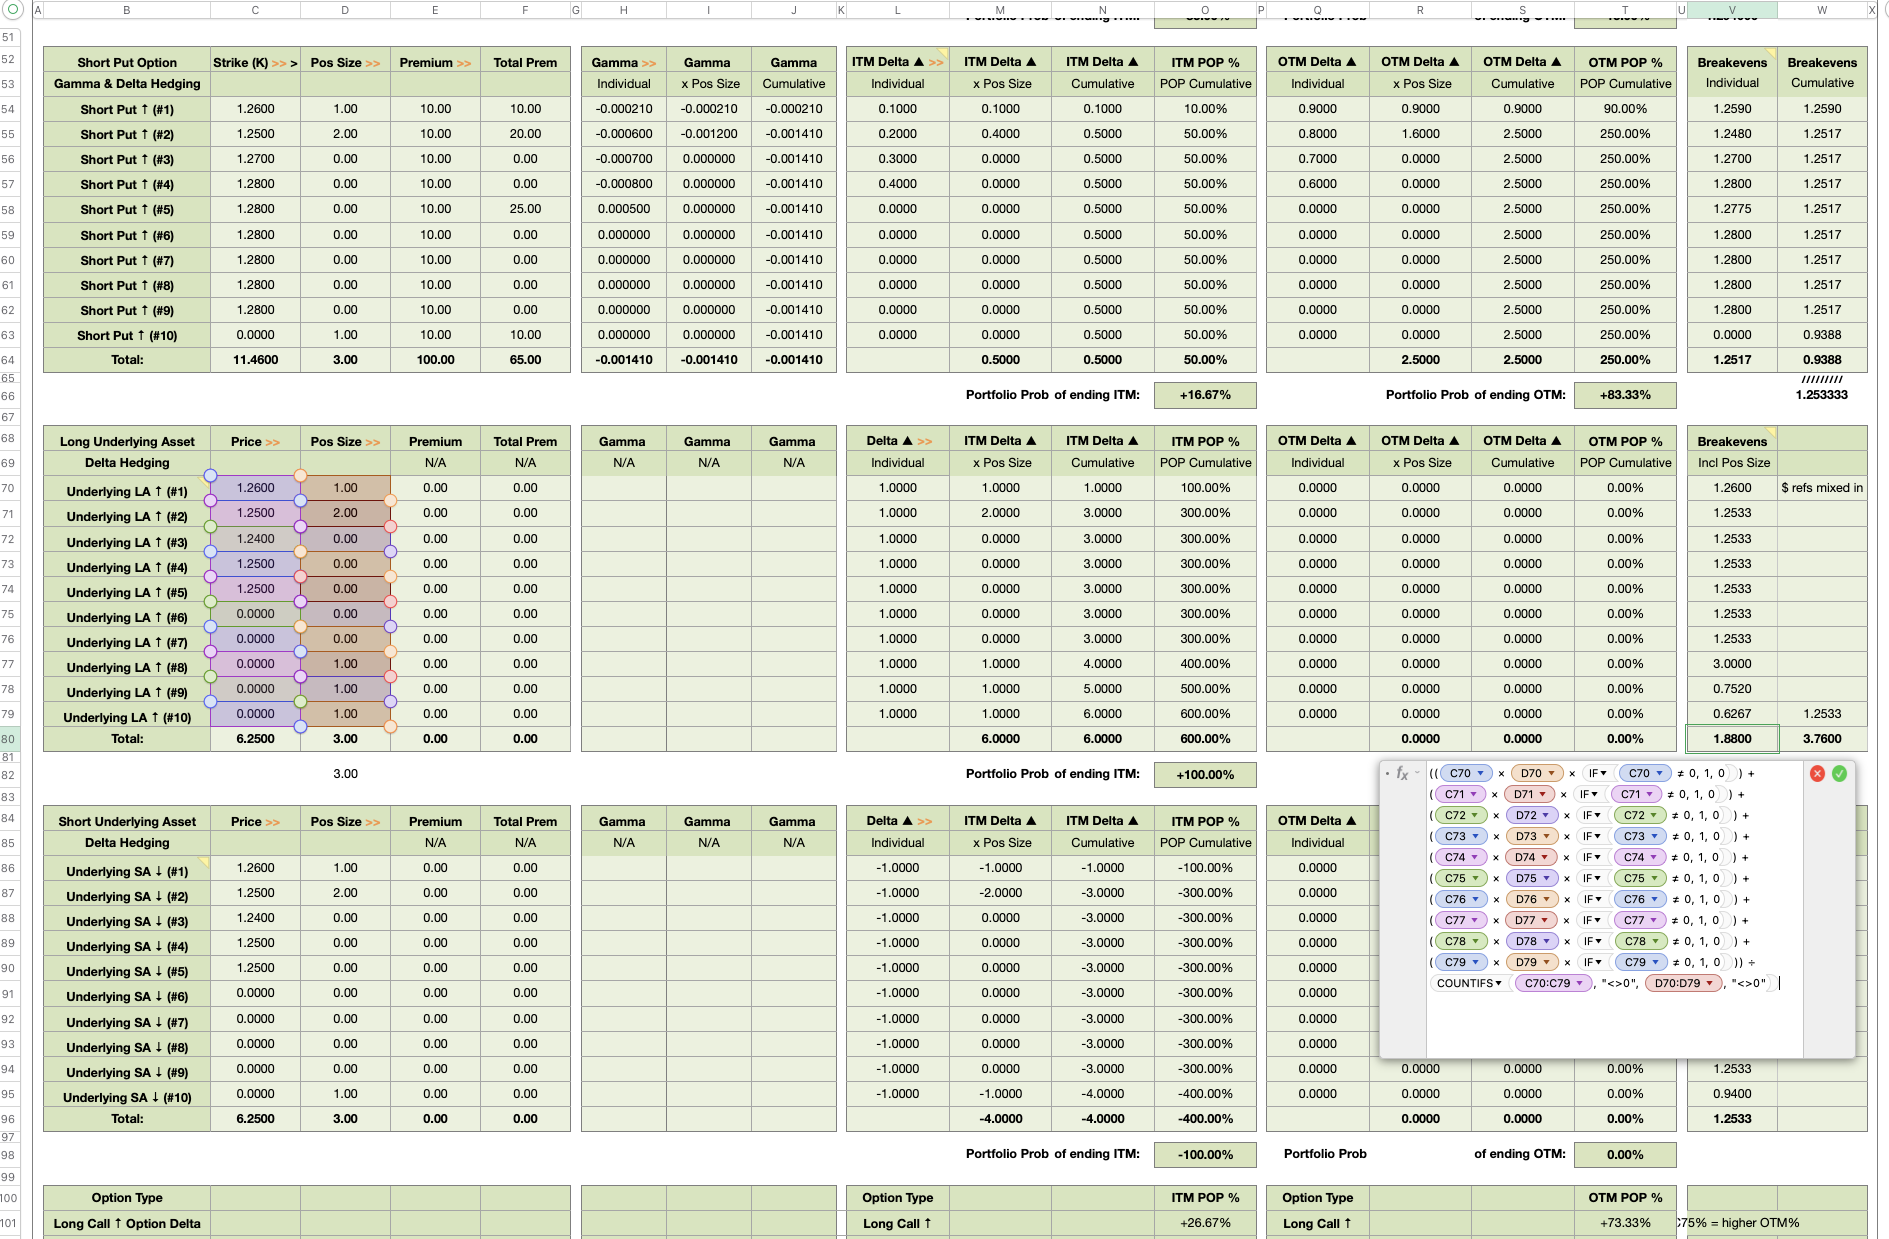Select the IF function token beside D70

(x=1597, y=773)
